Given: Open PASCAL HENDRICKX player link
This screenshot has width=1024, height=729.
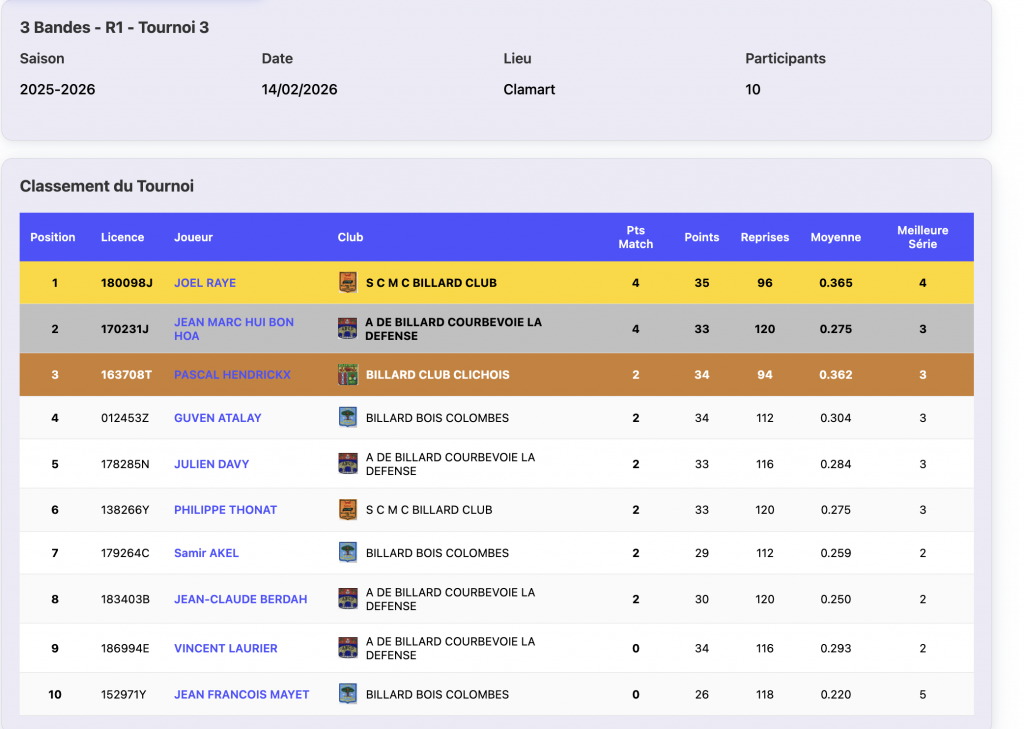Looking at the screenshot, I should coord(232,375).
